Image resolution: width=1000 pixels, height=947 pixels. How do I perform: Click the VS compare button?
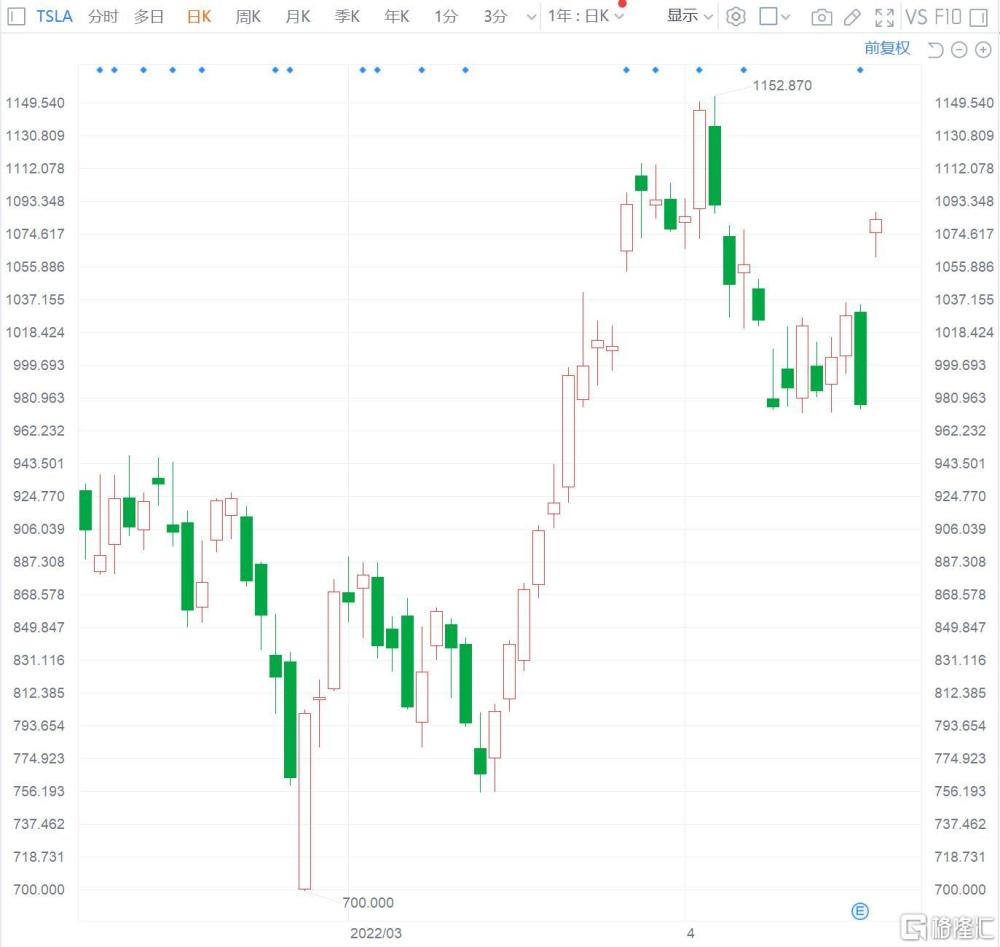click(x=915, y=17)
